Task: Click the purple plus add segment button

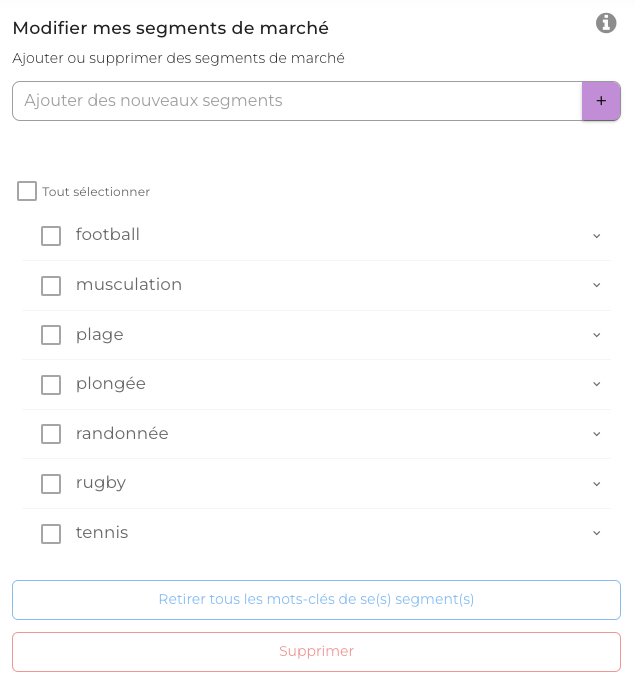Action: coord(601,101)
